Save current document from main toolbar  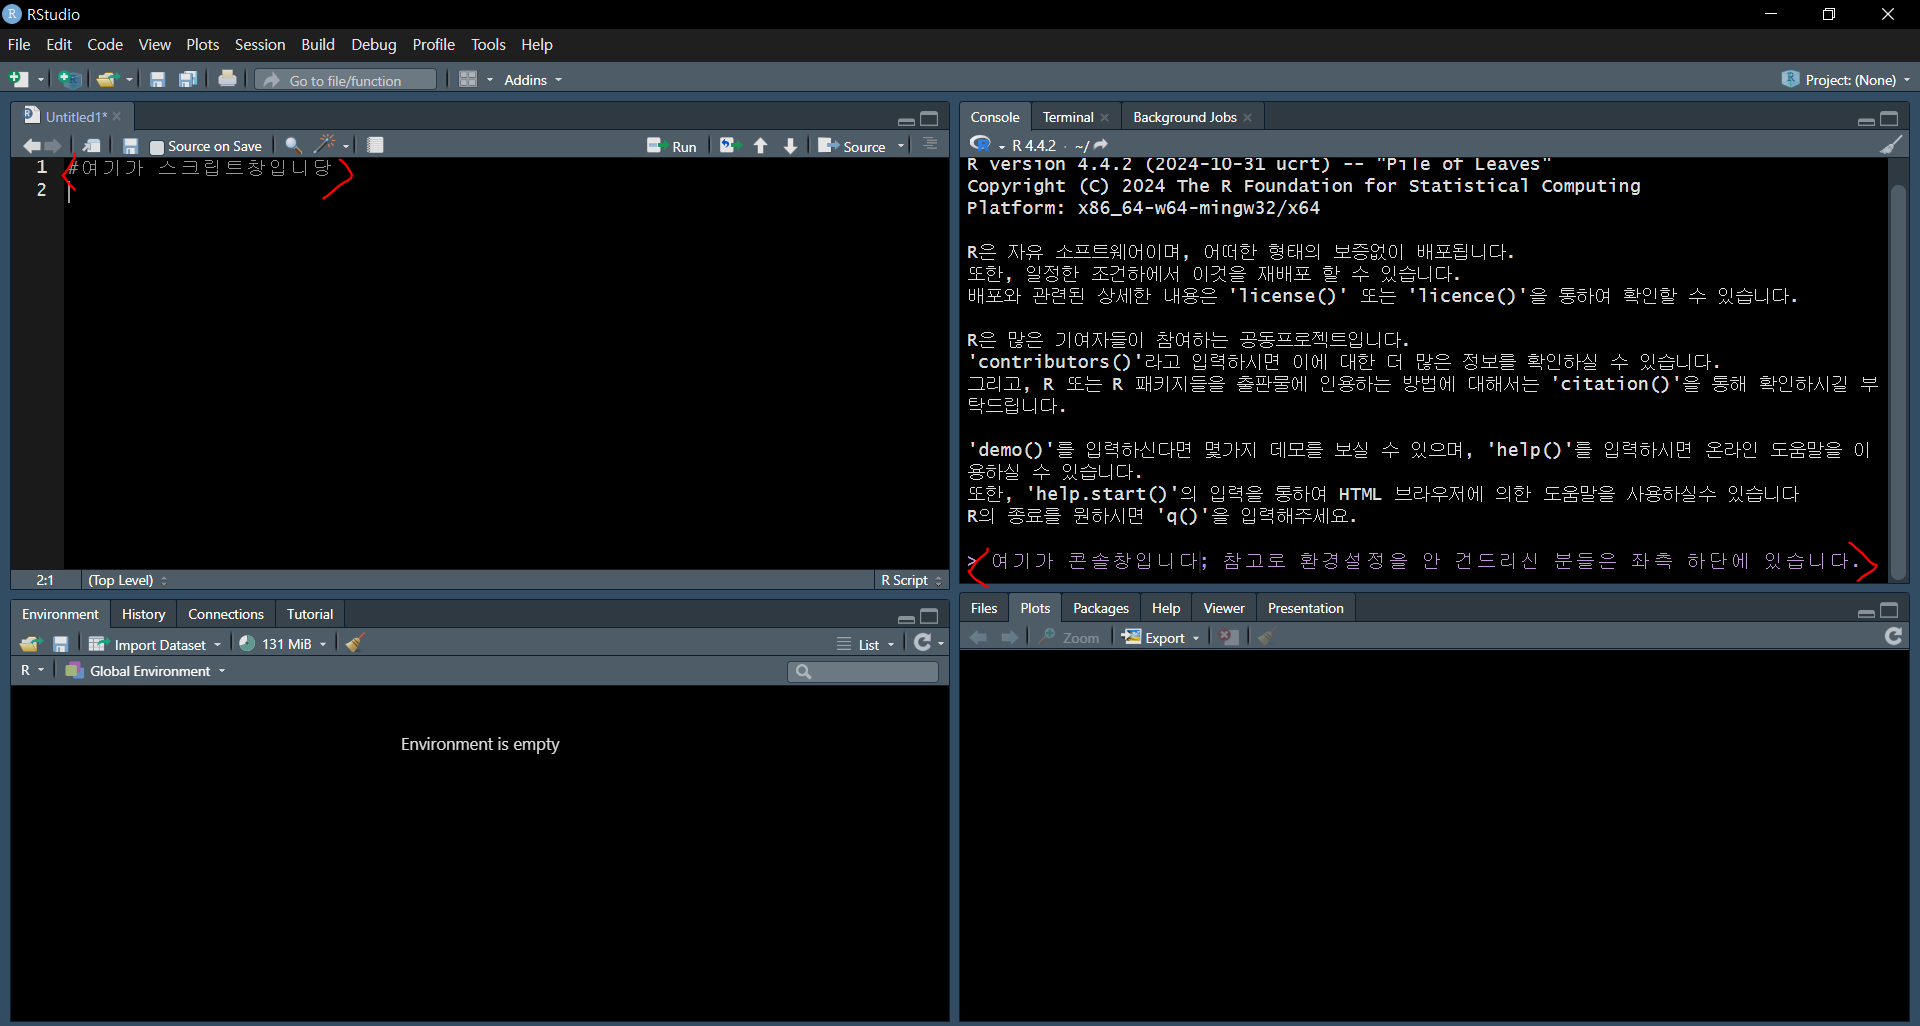point(157,79)
